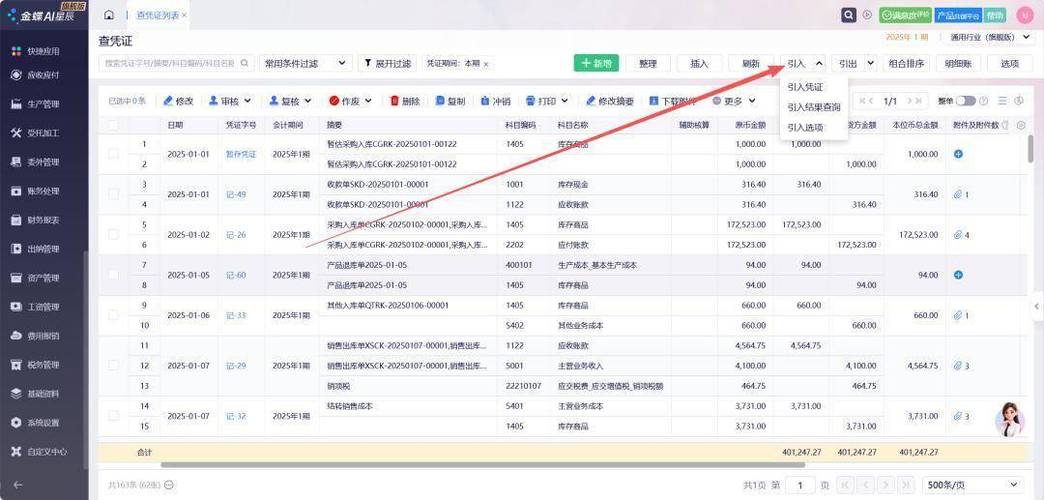Expand the 审核 dropdown

pyautogui.click(x=248, y=101)
